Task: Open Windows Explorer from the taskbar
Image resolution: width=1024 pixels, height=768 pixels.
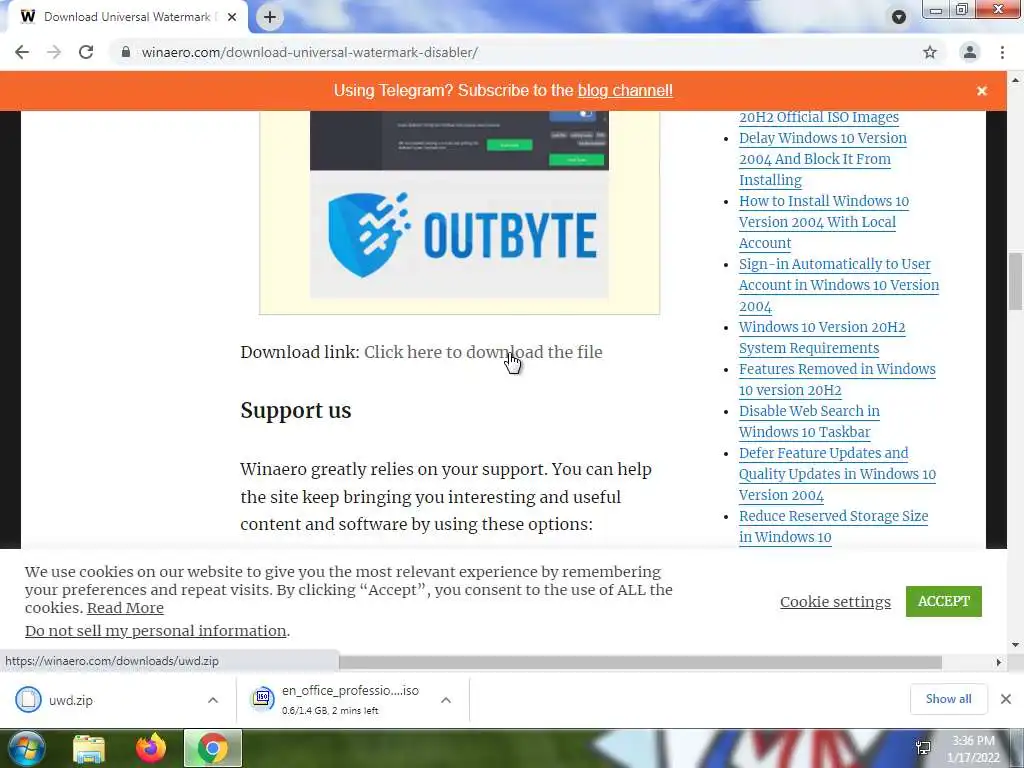Action: 88,748
